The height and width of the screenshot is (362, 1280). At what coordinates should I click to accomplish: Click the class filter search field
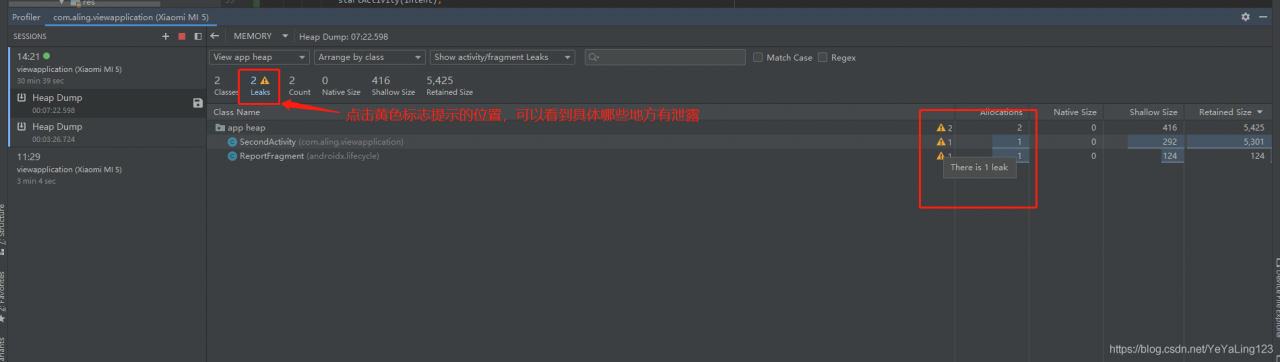(665, 58)
